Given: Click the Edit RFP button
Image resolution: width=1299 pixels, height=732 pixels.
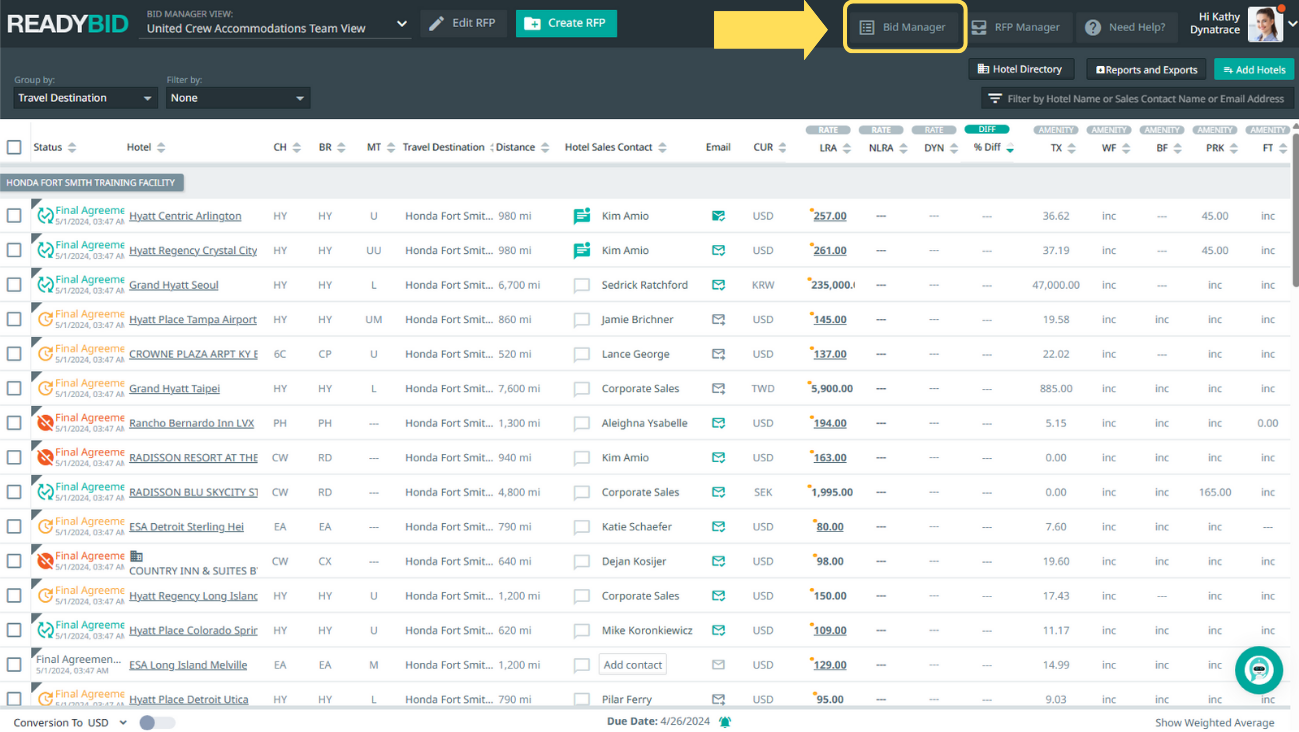Looking at the screenshot, I should pos(464,23).
